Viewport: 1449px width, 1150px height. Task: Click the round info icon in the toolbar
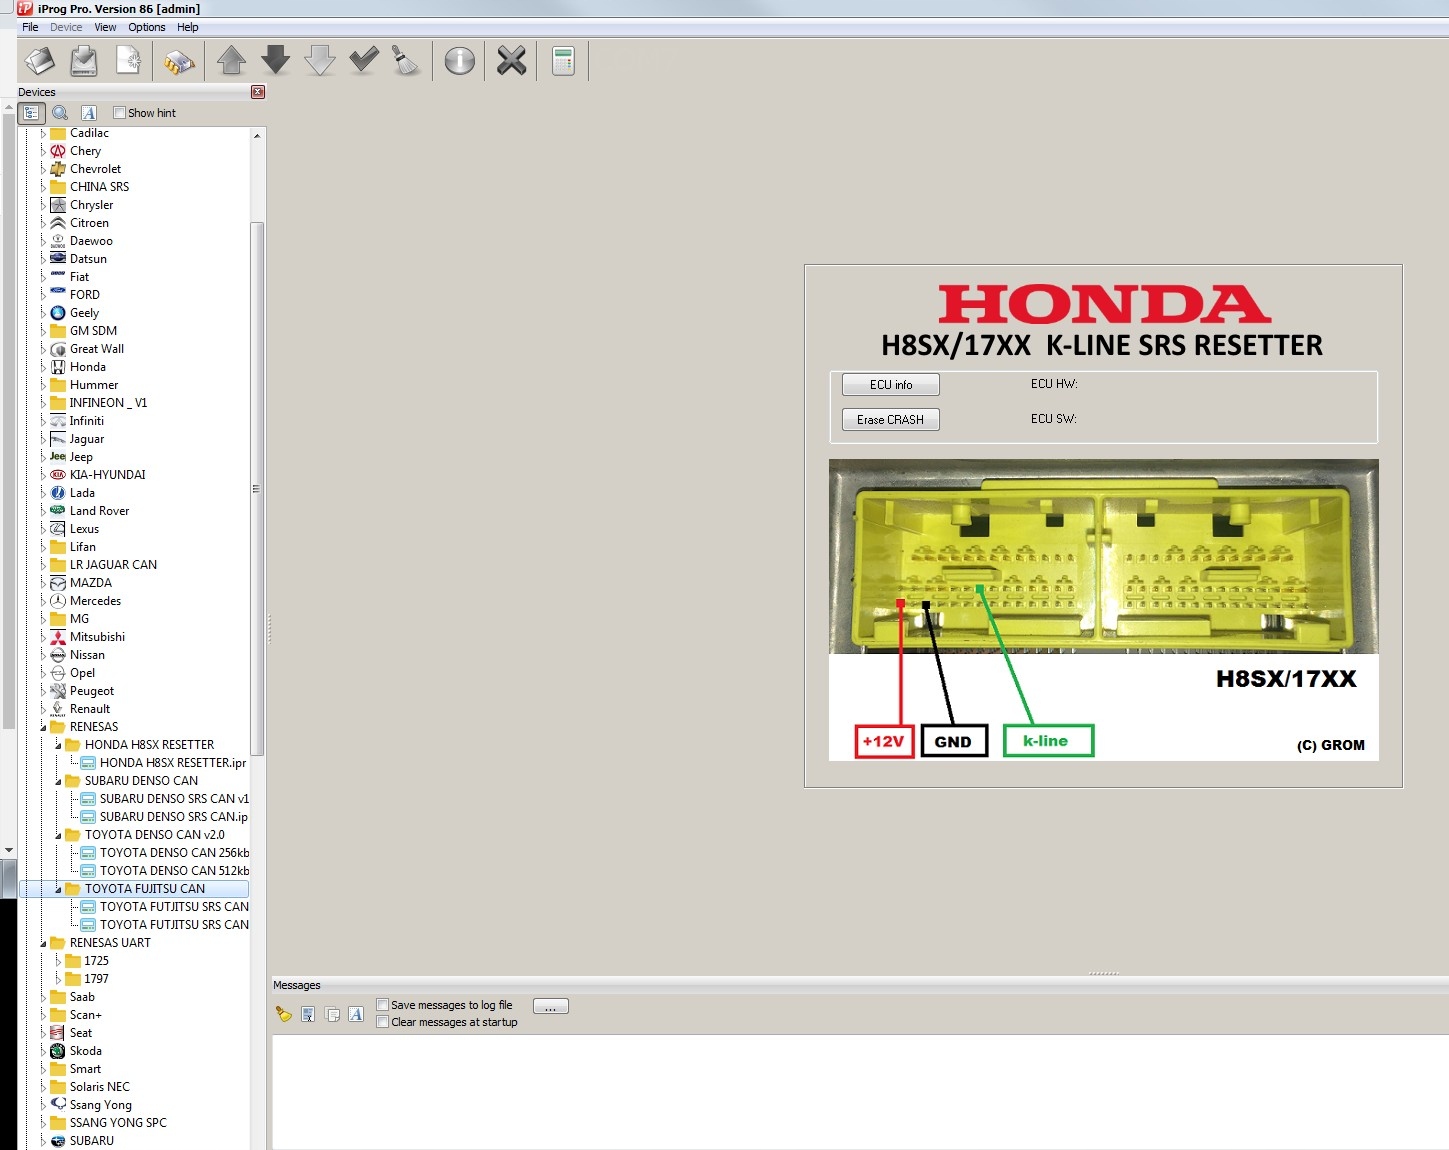click(459, 62)
